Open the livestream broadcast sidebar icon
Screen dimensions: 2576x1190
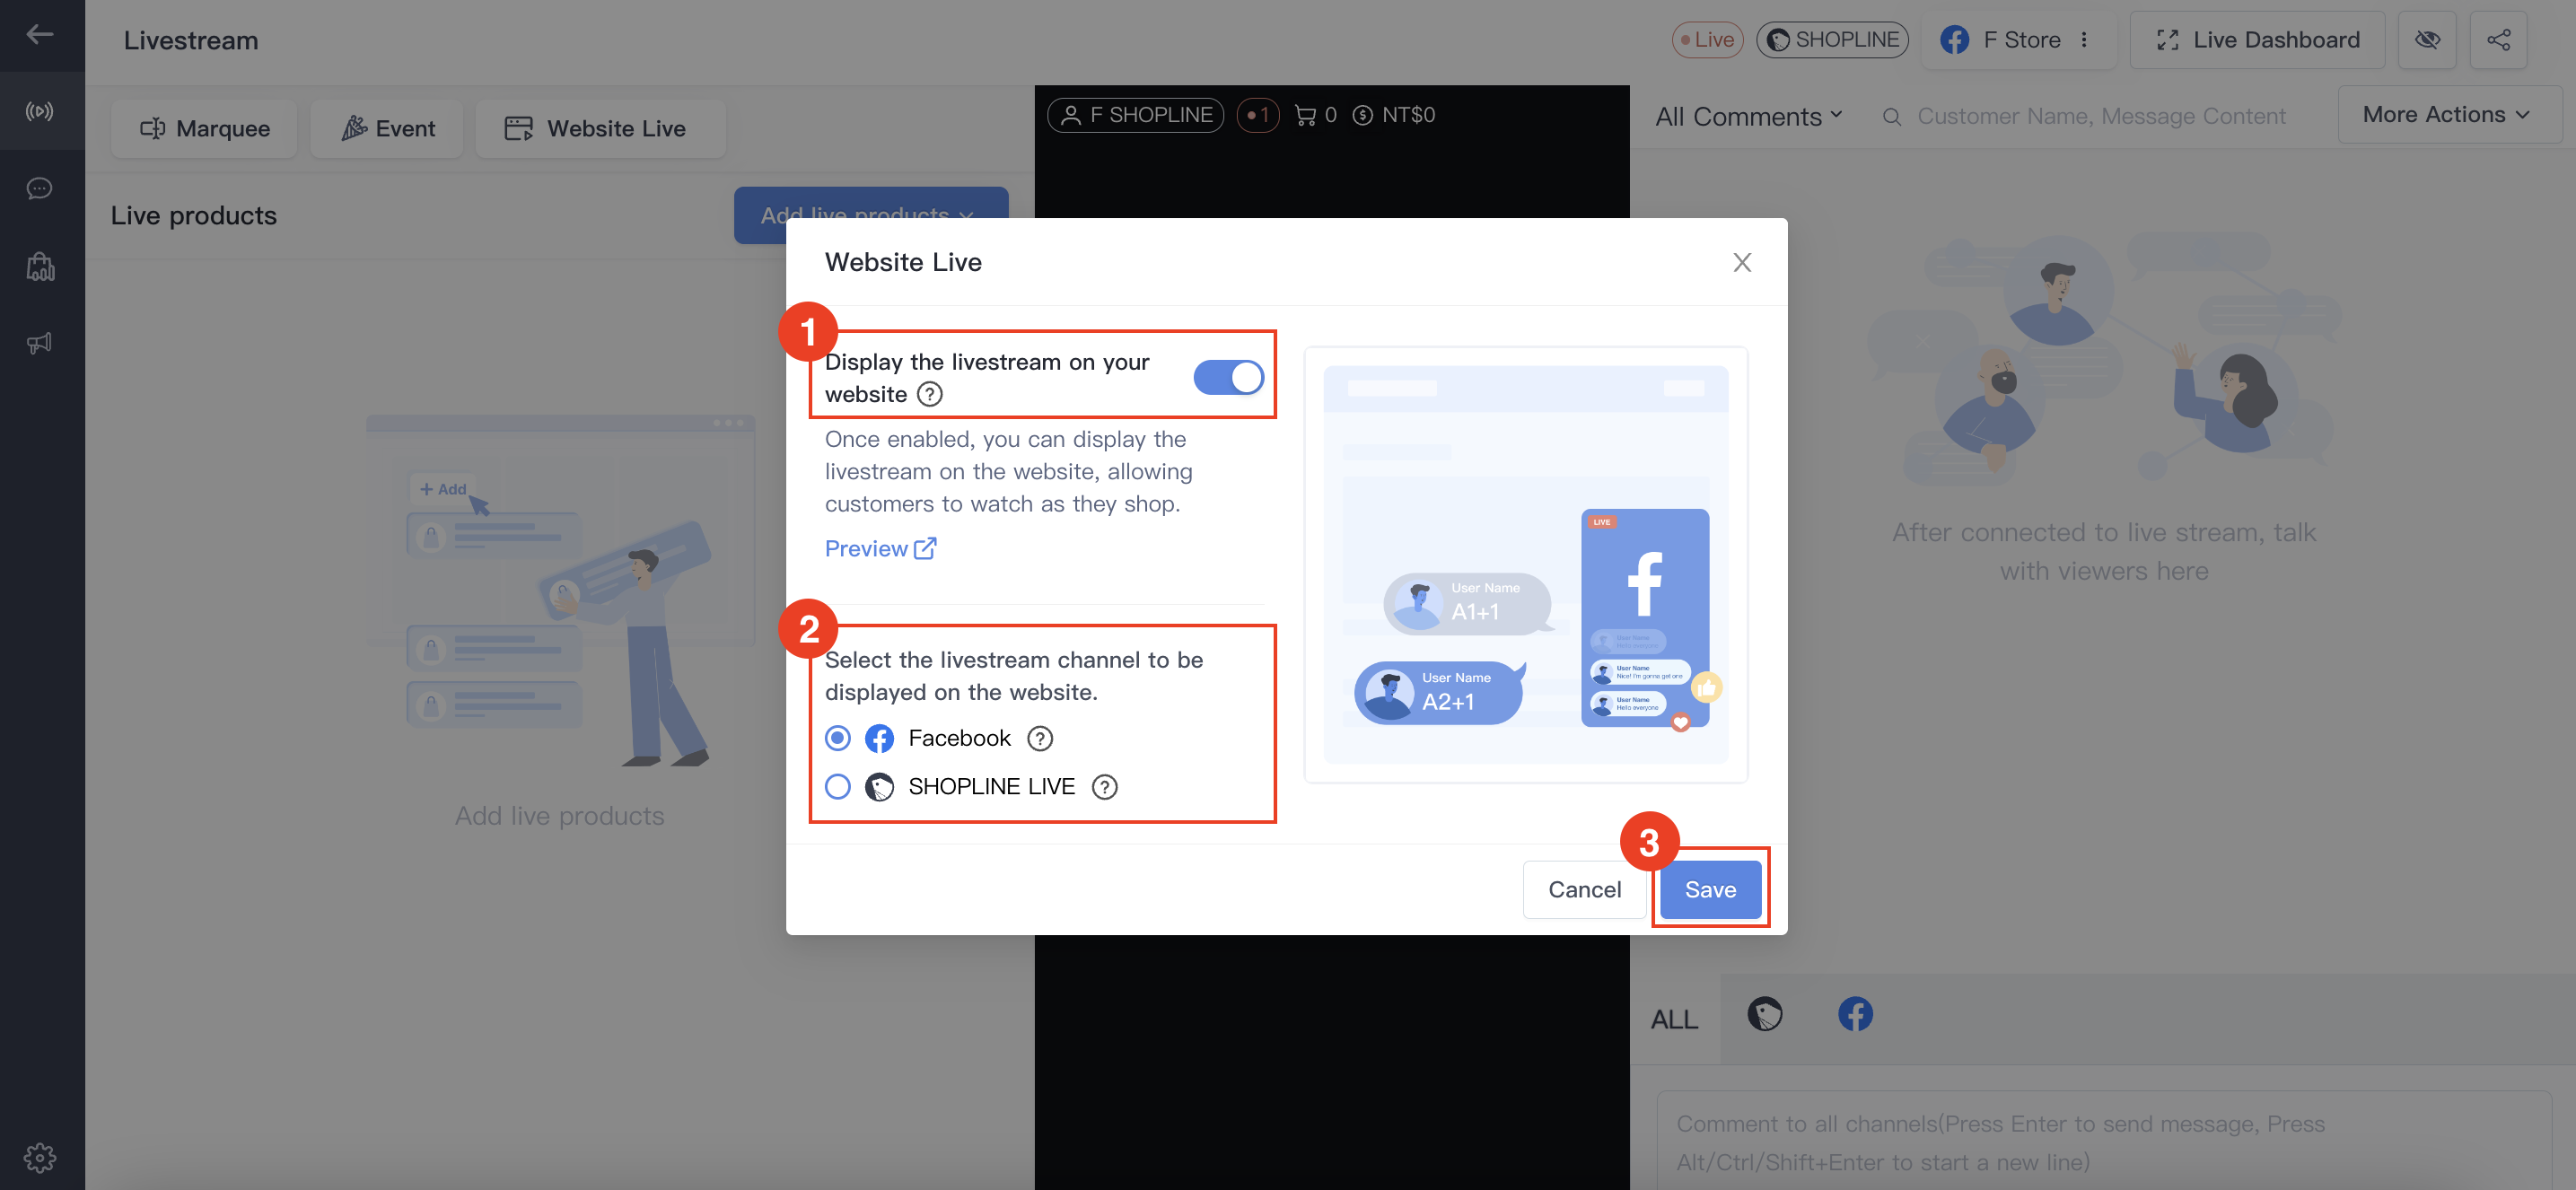(40, 111)
